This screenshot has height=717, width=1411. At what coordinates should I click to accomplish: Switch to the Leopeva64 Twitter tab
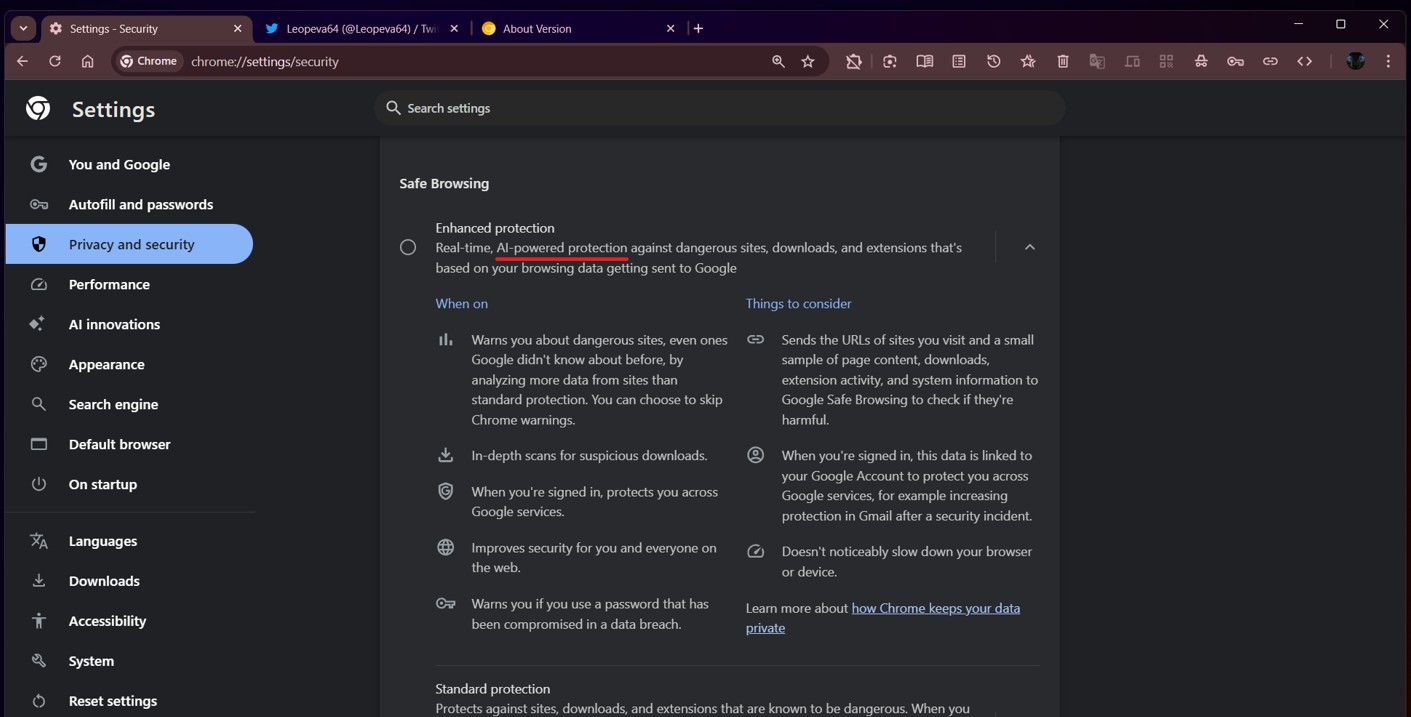coord(359,28)
